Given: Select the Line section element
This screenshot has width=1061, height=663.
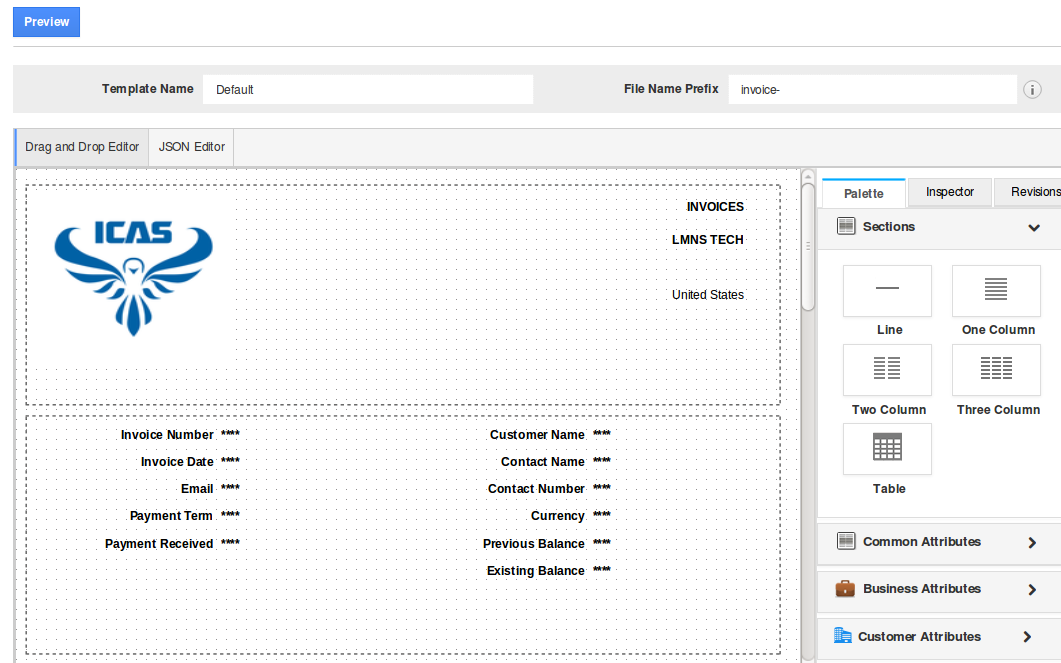Looking at the screenshot, I should coord(887,291).
